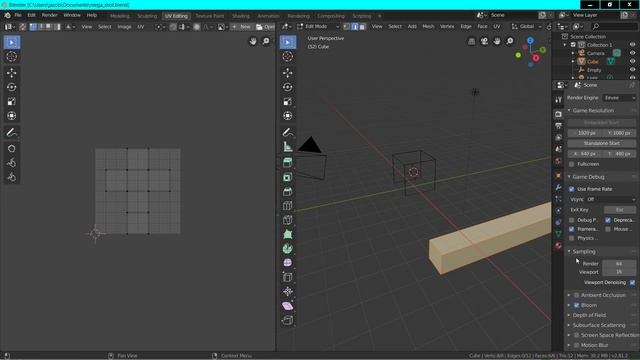Open the Render Engine dropdown

click(620, 98)
